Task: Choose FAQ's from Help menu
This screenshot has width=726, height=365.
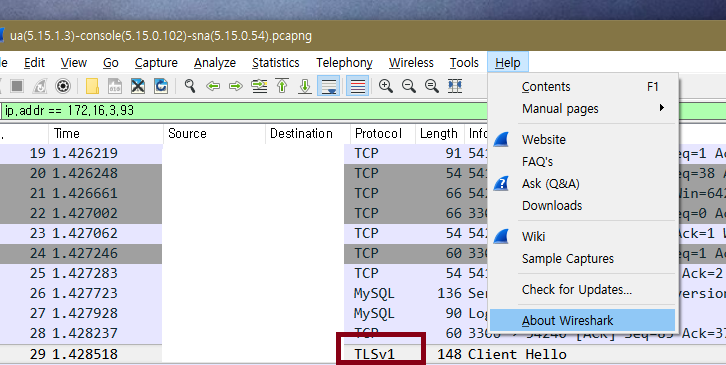Action: [583, 162]
